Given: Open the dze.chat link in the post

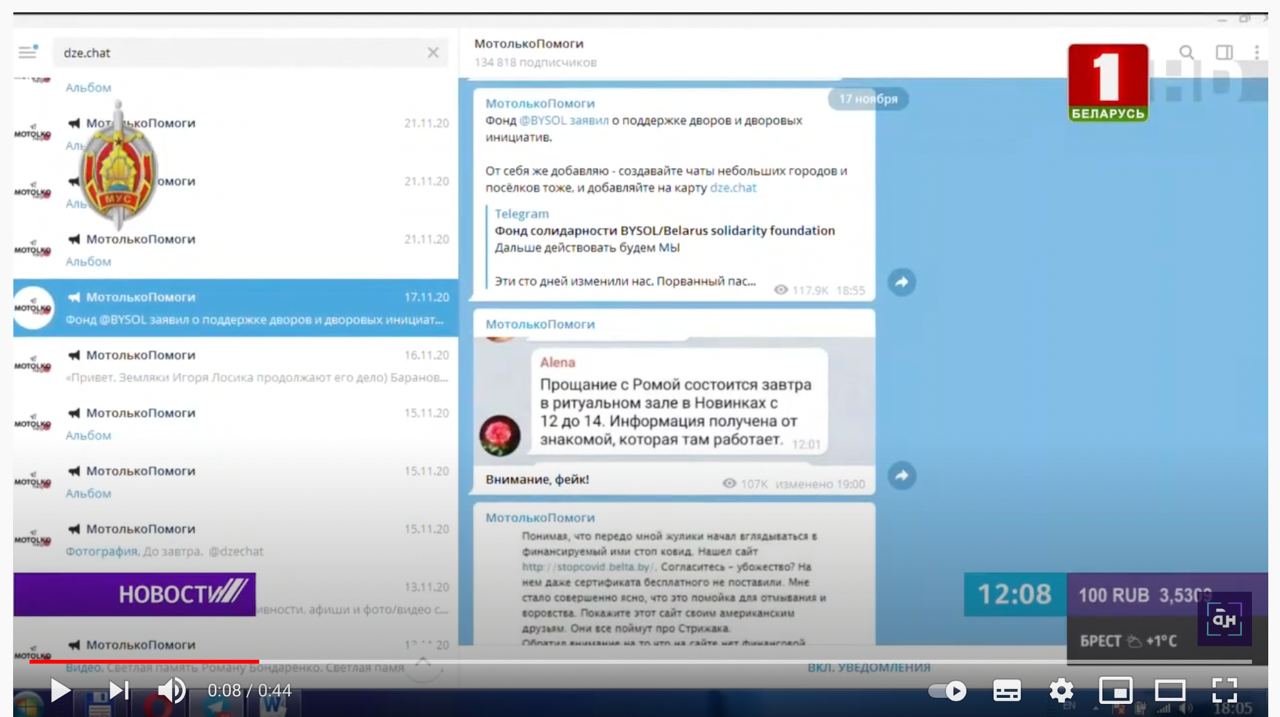Looking at the screenshot, I should [x=734, y=188].
